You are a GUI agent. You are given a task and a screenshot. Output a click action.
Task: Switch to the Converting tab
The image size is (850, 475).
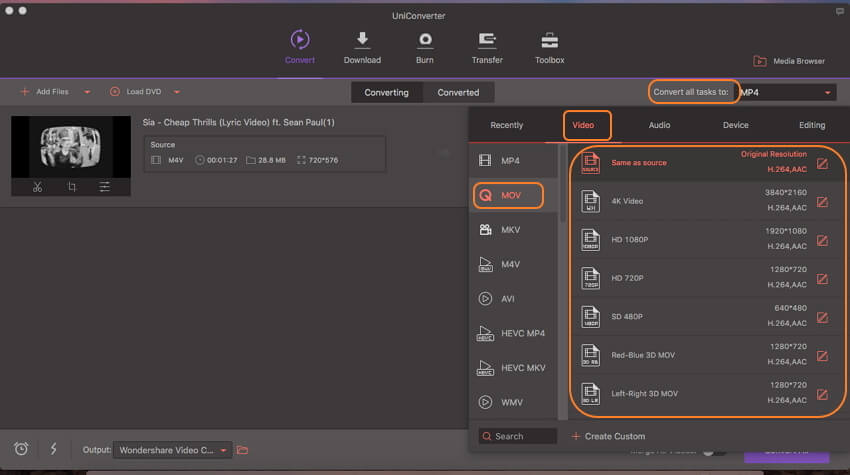387,92
